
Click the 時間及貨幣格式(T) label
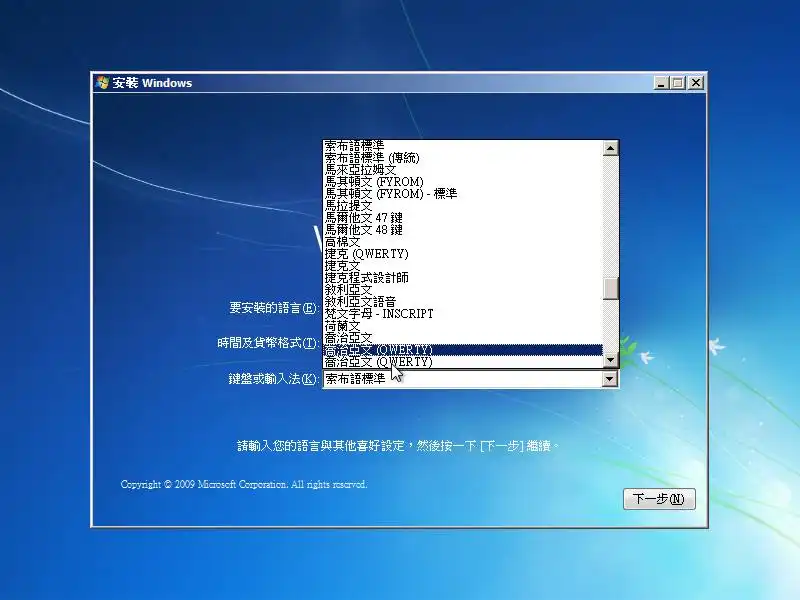[x=268, y=343]
